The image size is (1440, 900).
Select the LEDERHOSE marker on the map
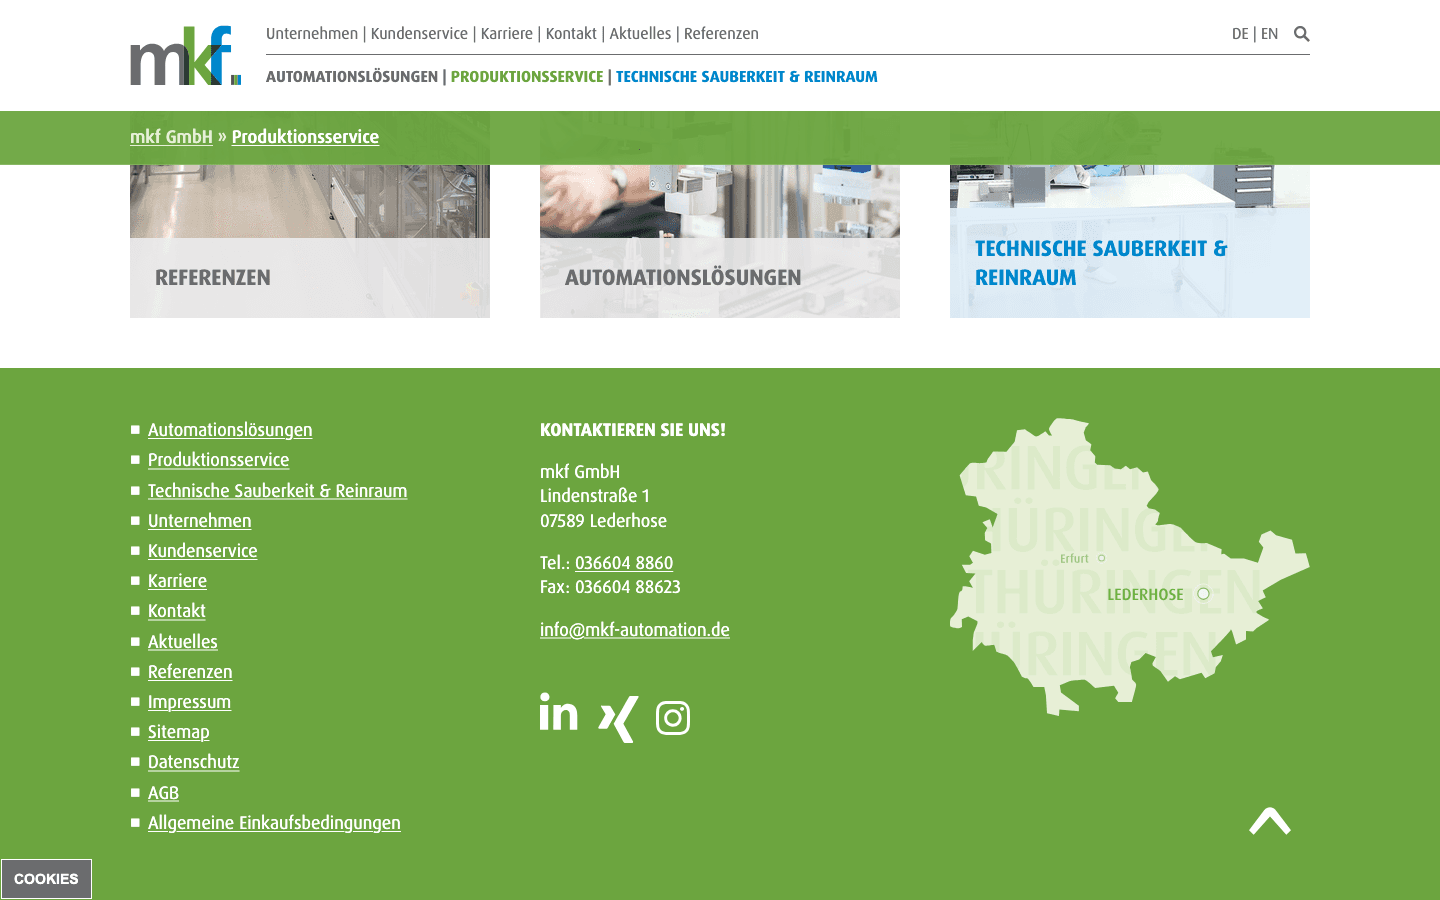pos(1202,593)
